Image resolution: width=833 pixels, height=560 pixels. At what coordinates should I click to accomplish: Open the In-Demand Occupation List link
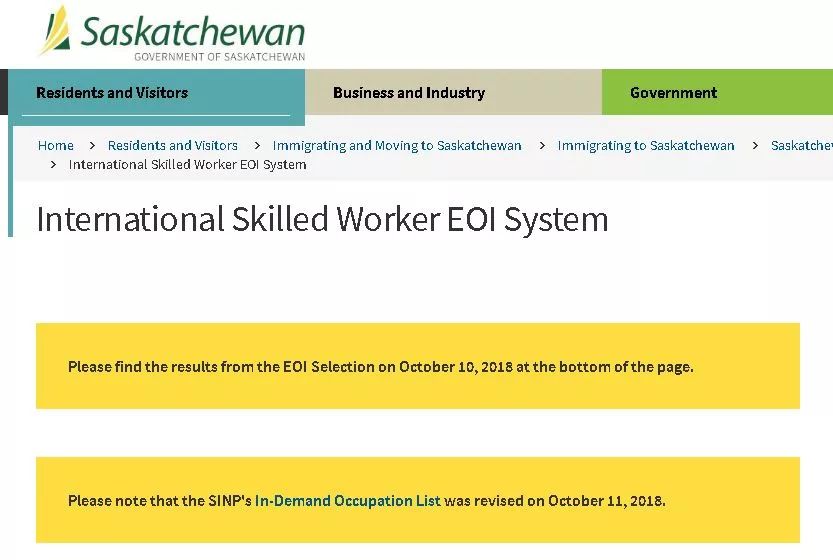(x=347, y=501)
